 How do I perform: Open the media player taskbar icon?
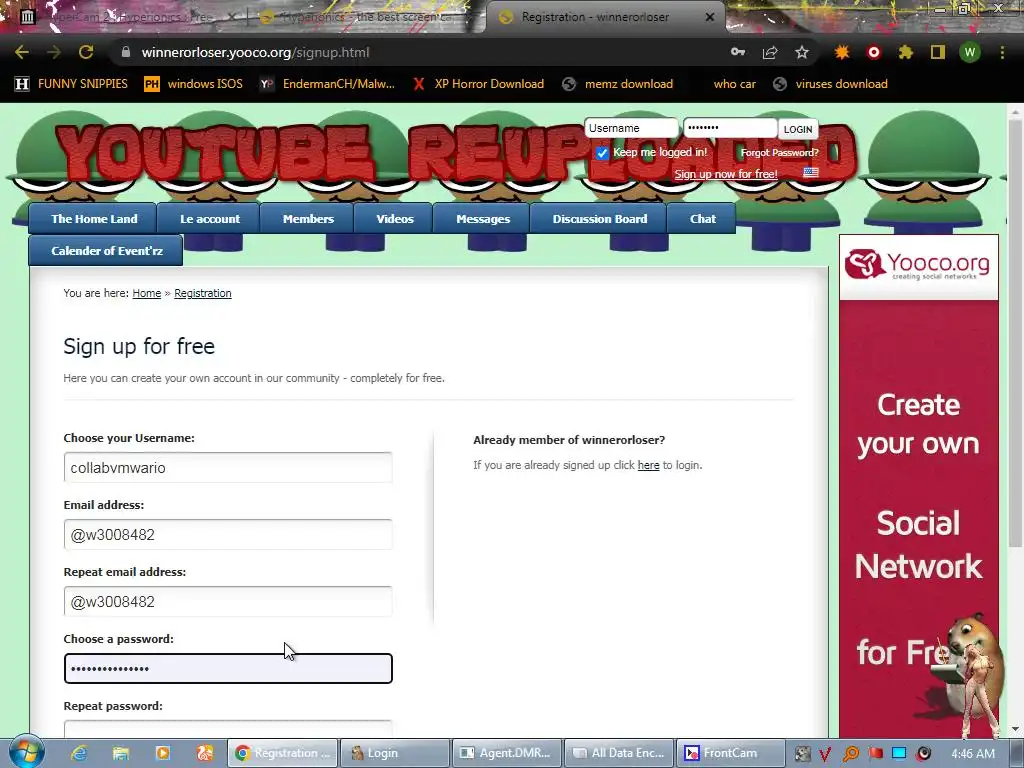pyautogui.click(x=163, y=753)
